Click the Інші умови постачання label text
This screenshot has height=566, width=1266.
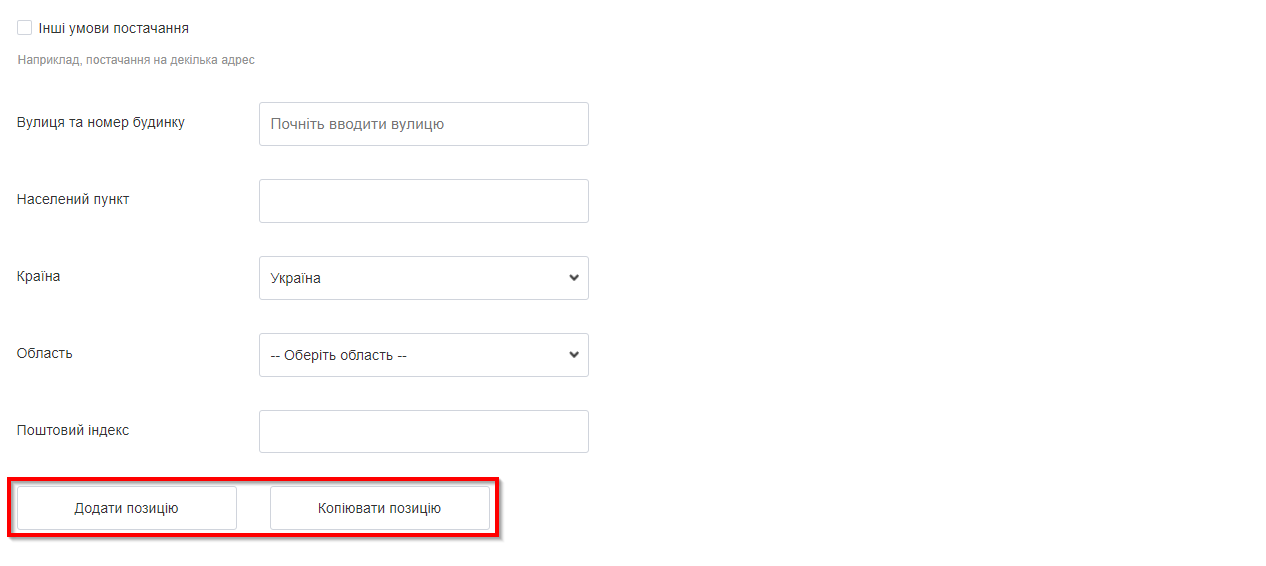(x=113, y=28)
